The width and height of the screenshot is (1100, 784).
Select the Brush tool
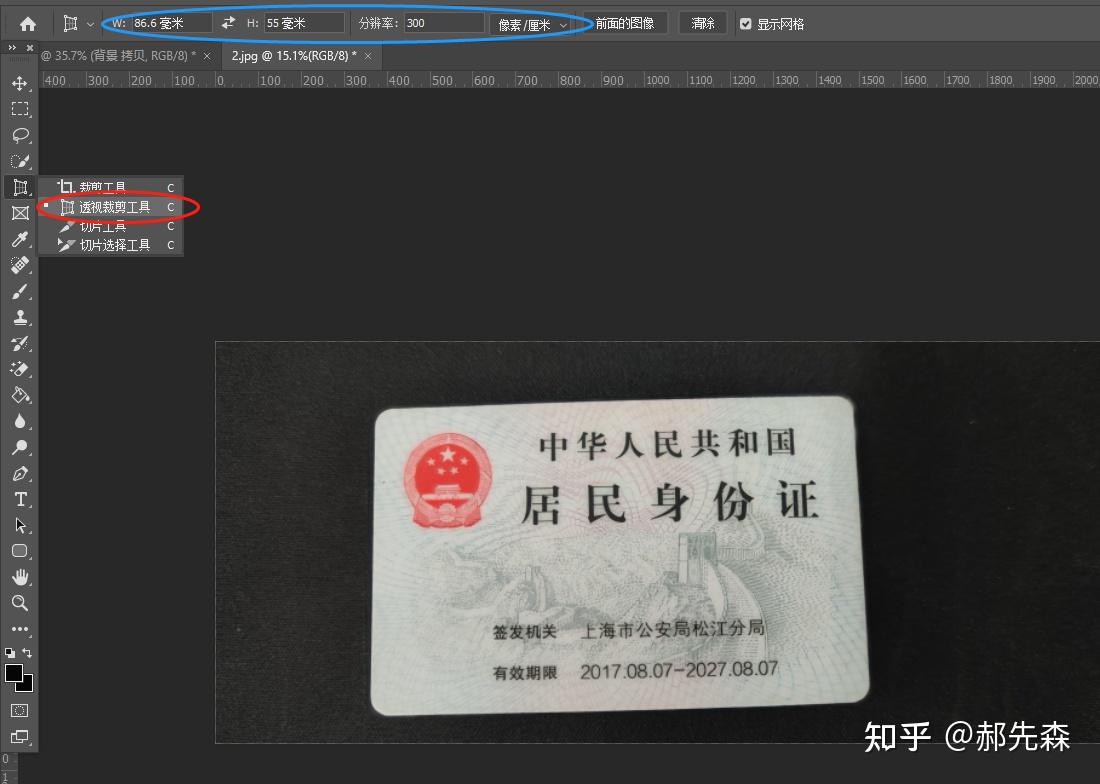tap(21, 292)
